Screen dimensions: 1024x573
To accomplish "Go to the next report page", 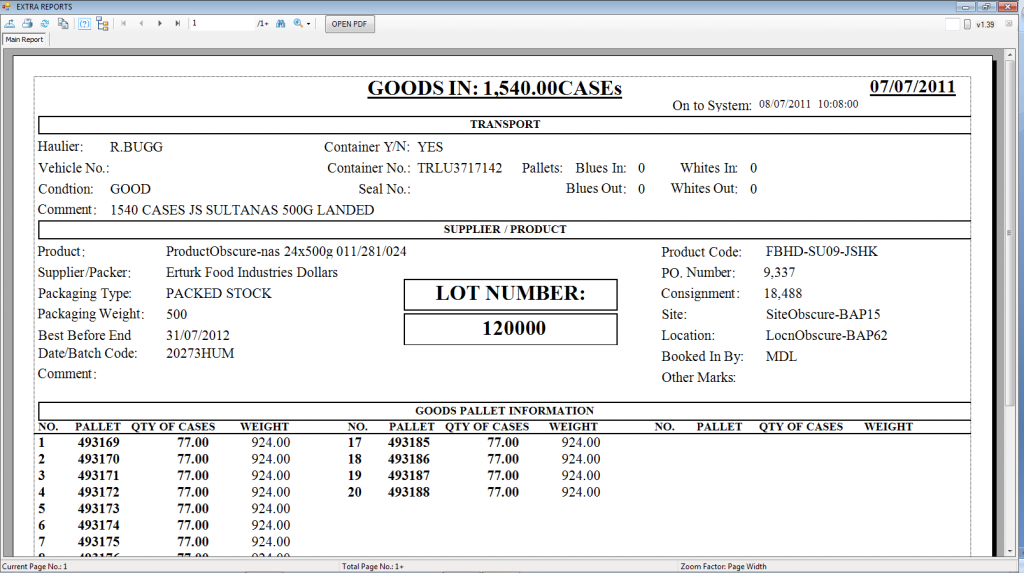I will click(x=160, y=23).
